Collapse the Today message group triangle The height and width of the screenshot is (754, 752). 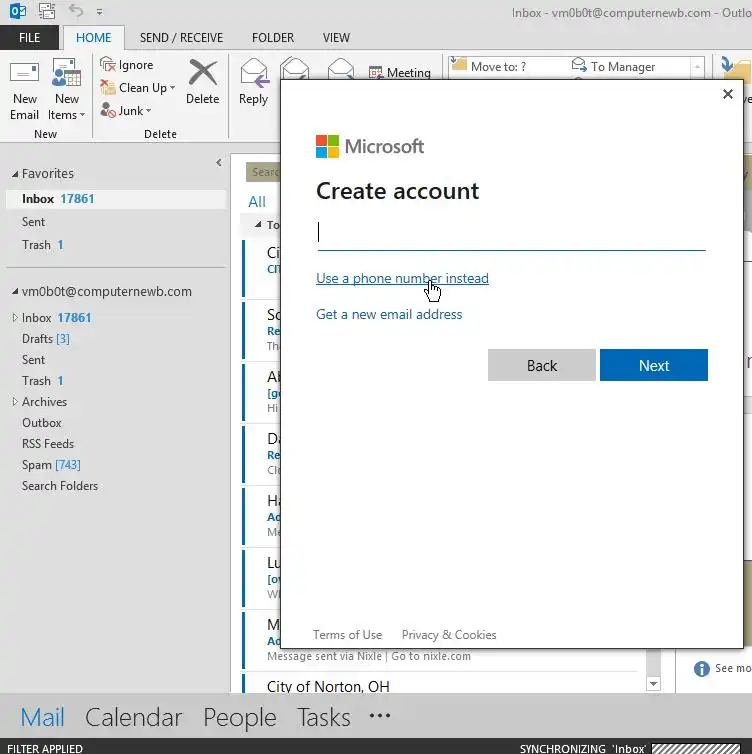(258, 225)
